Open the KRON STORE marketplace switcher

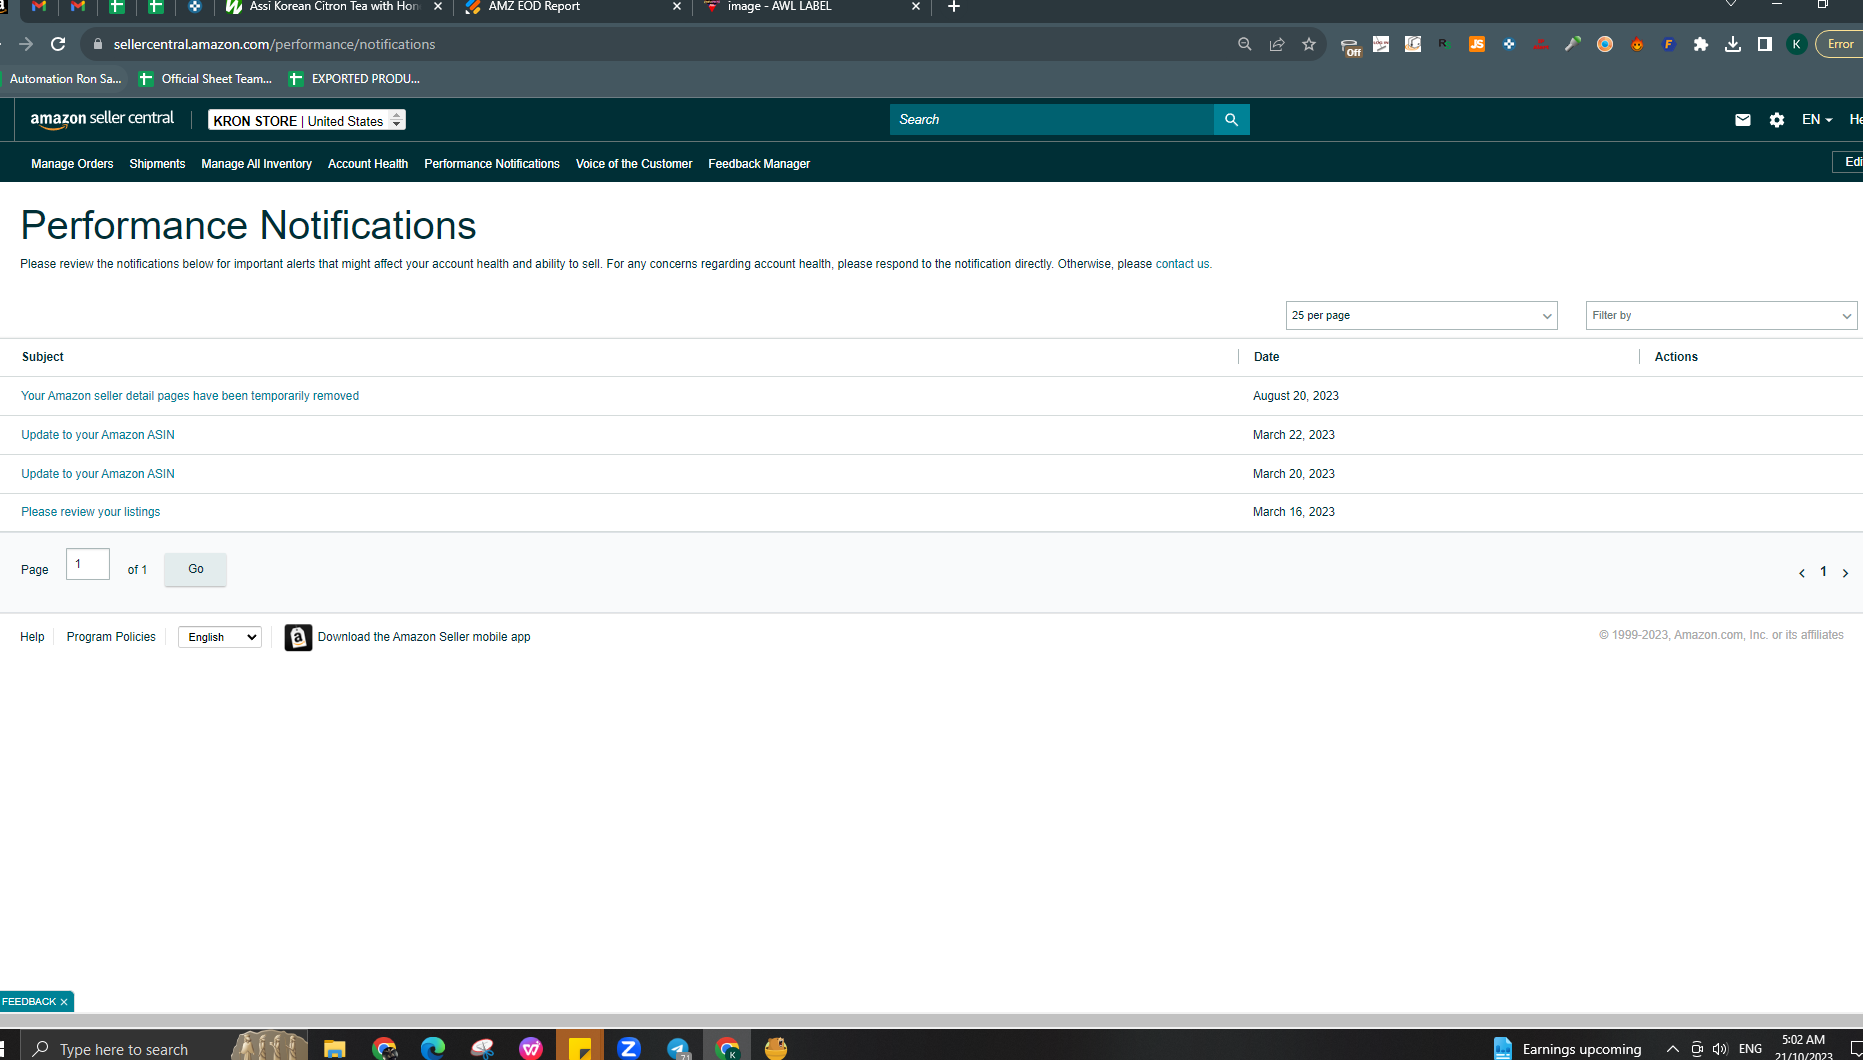(x=307, y=120)
